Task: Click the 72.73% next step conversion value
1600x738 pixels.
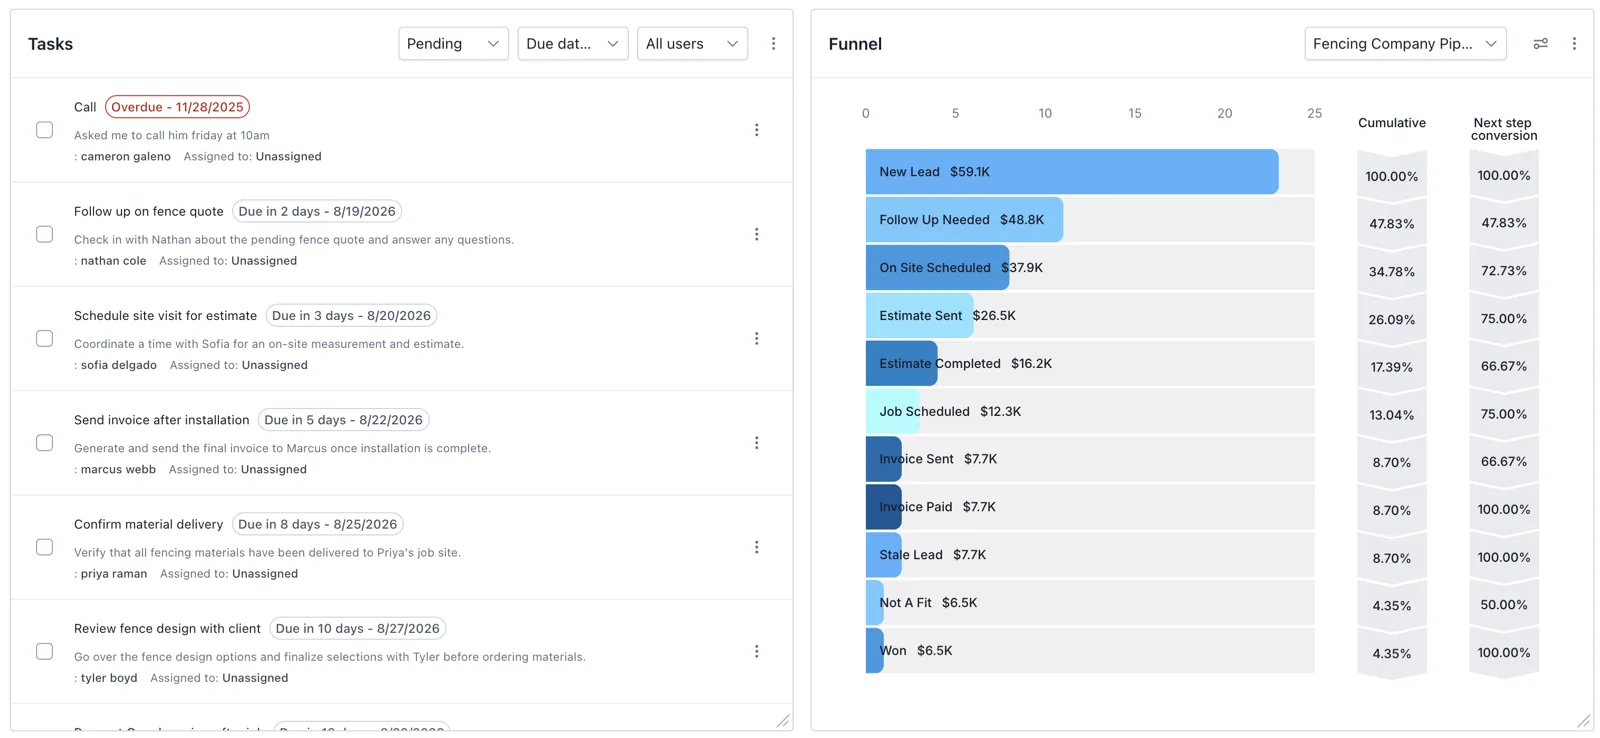Action: click(1504, 271)
